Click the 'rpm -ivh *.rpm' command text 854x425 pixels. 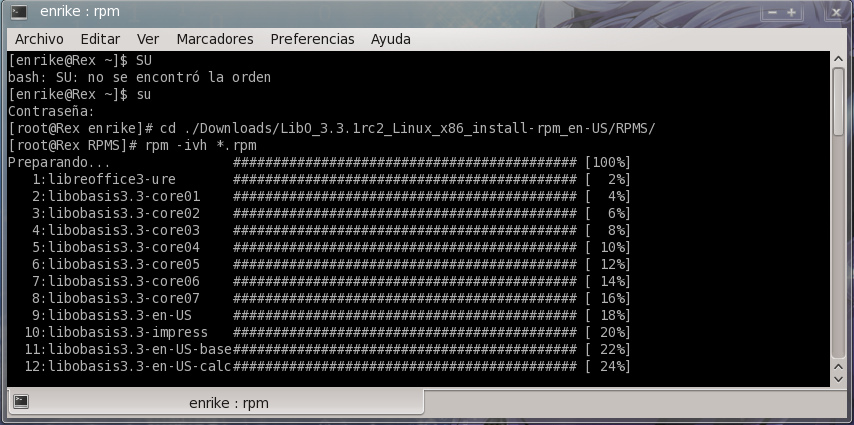click(200, 145)
